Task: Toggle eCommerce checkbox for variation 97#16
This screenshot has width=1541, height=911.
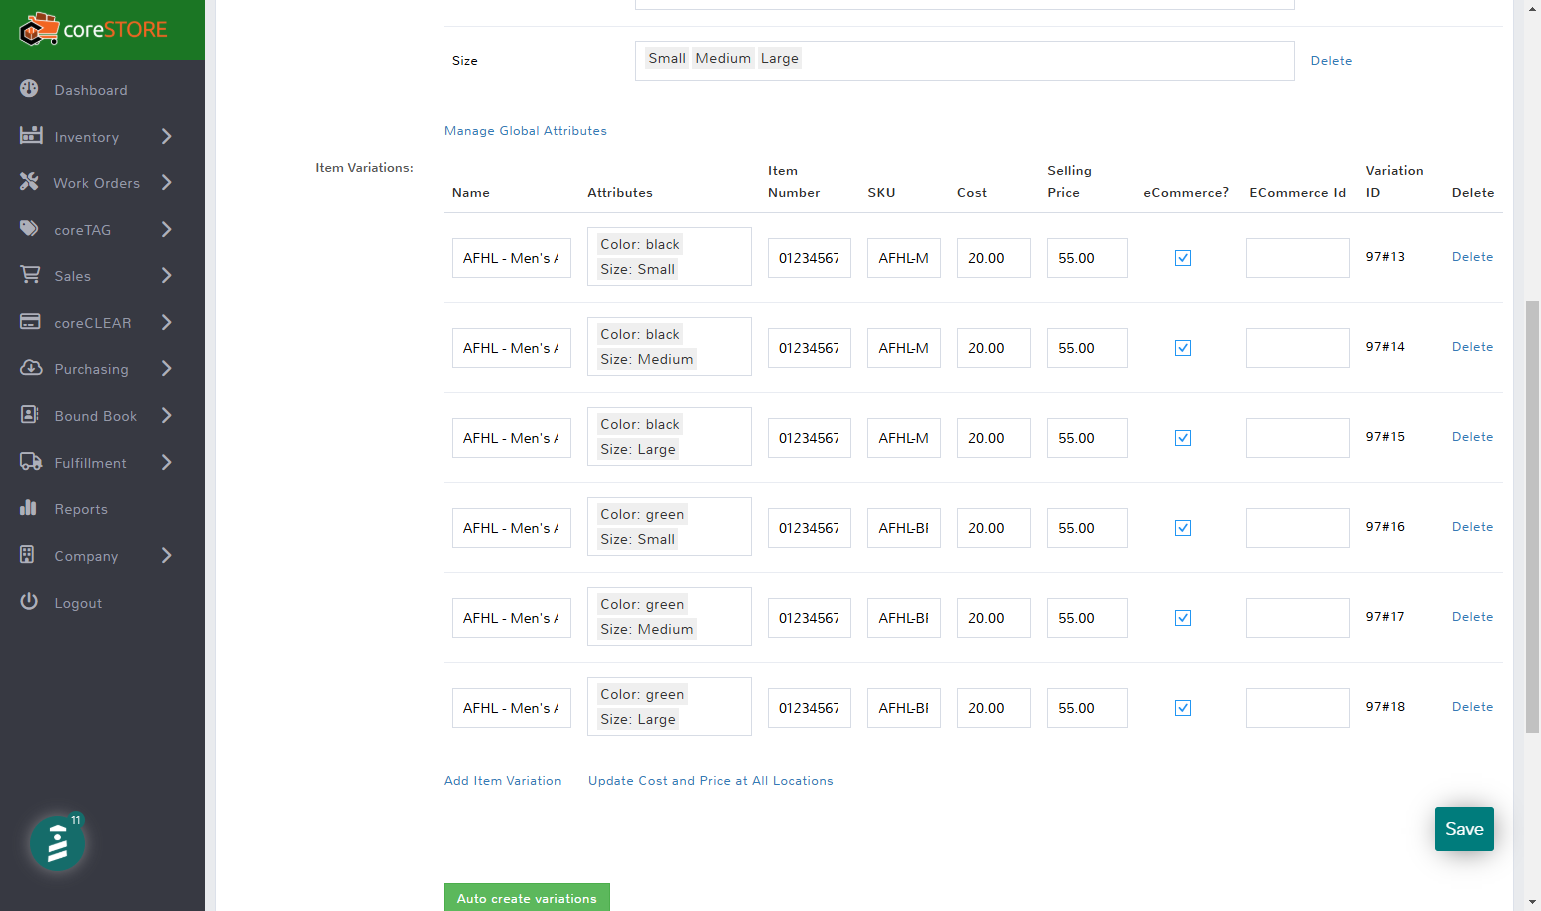Action: coord(1183,528)
